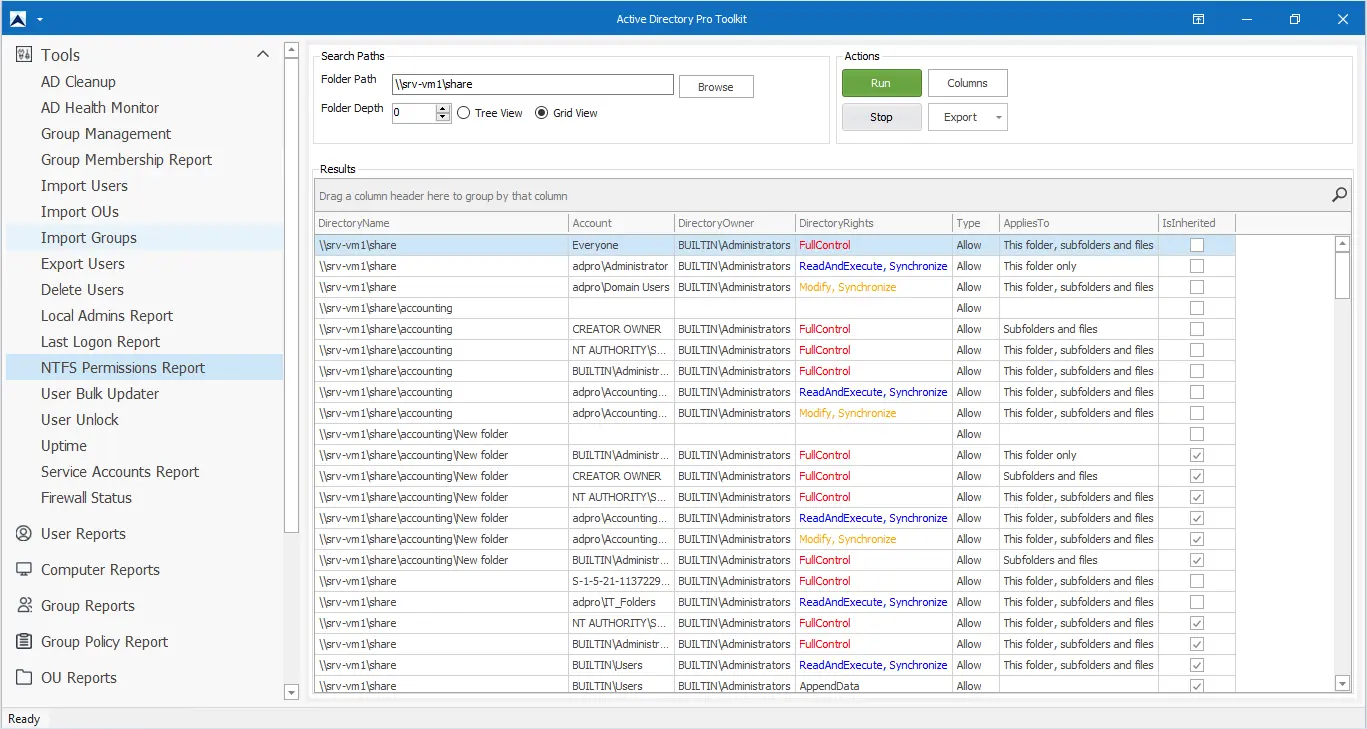Click the layout icon in the title bar
Screen dimensions: 1367x729
tap(1199, 19)
